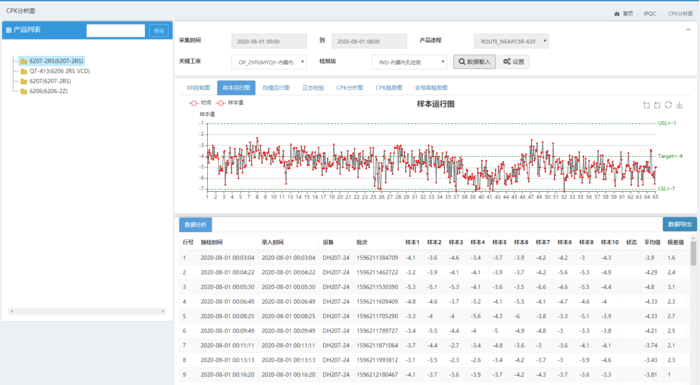Go to the CPK趋势图 tab
Viewport: 700px width, 385px height.
389,88
